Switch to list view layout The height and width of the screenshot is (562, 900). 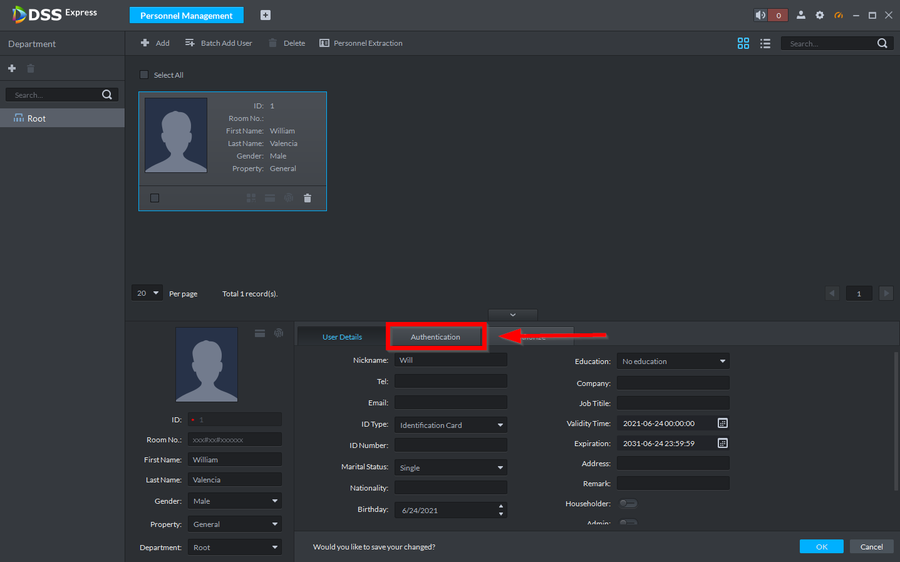tap(765, 43)
